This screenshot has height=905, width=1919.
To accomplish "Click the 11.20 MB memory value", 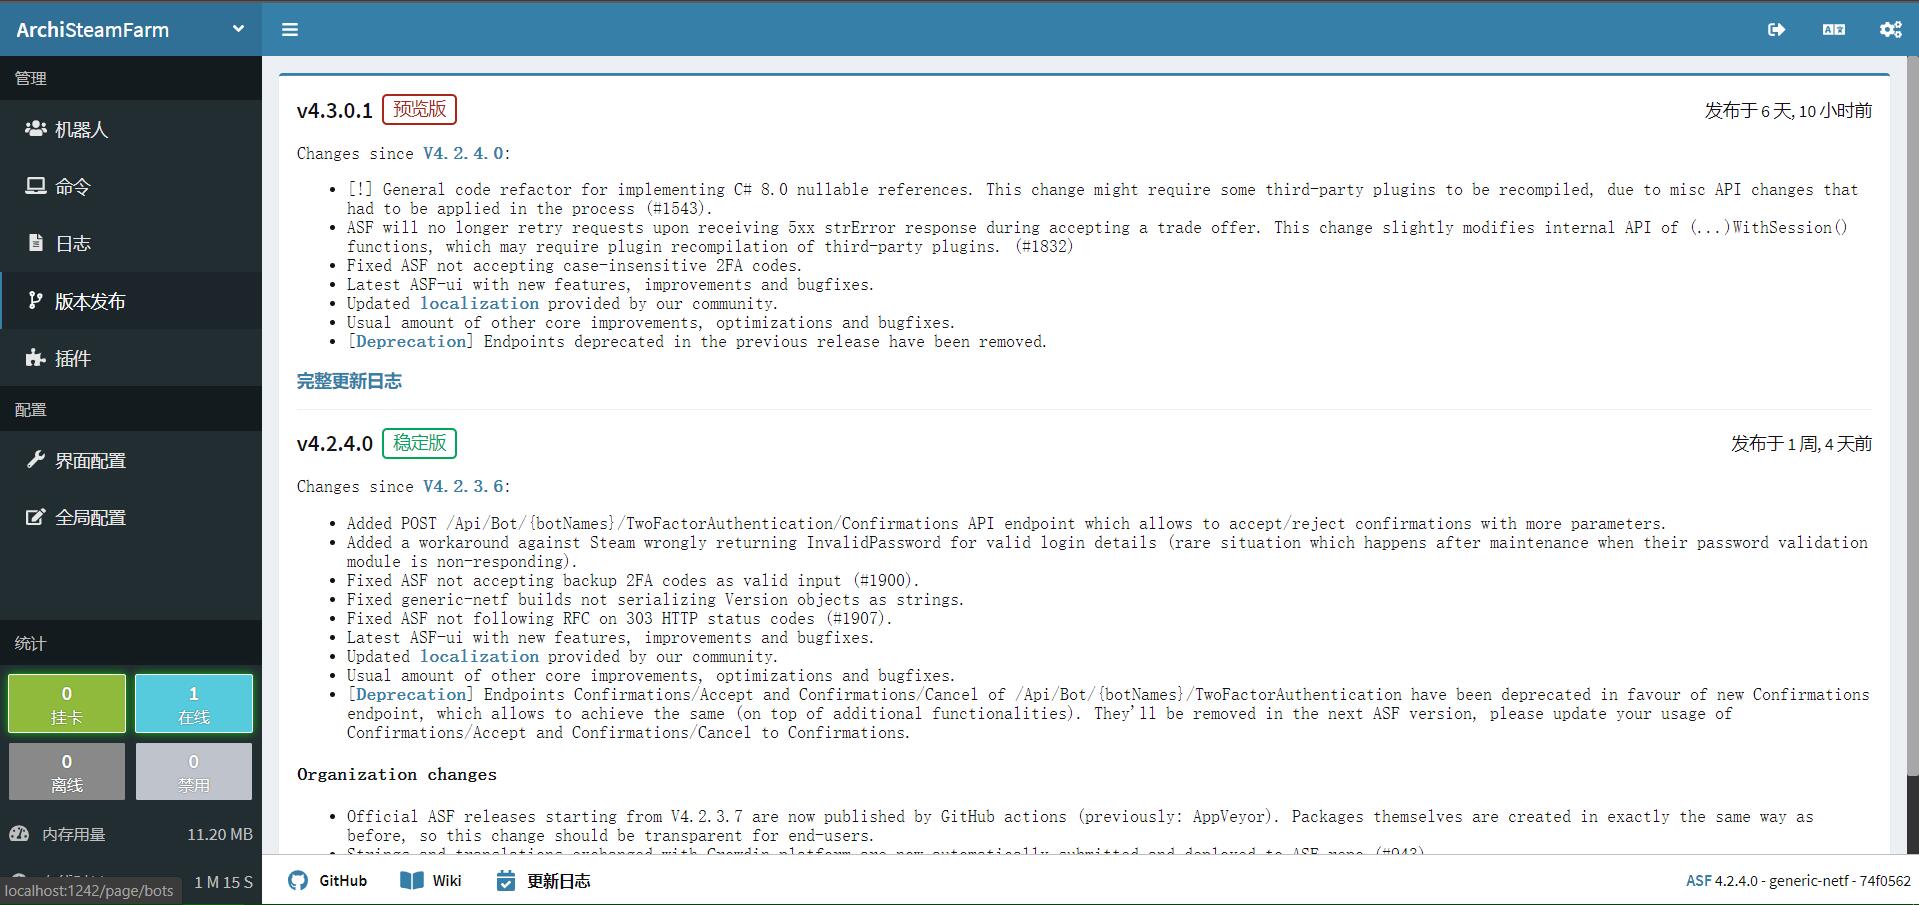I will pyautogui.click(x=220, y=834).
